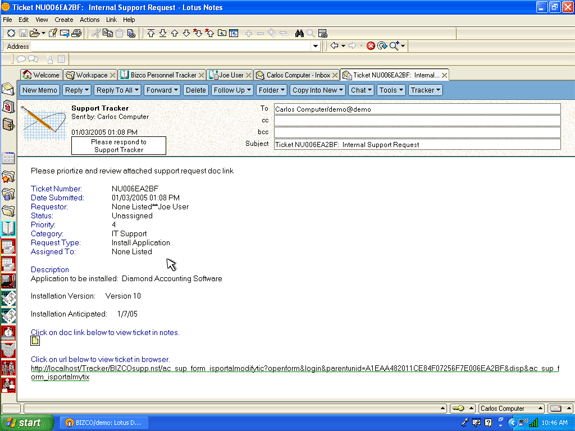This screenshot has width=575, height=431.
Task: Click the Edit document pencil icon
Action: point(53,33)
